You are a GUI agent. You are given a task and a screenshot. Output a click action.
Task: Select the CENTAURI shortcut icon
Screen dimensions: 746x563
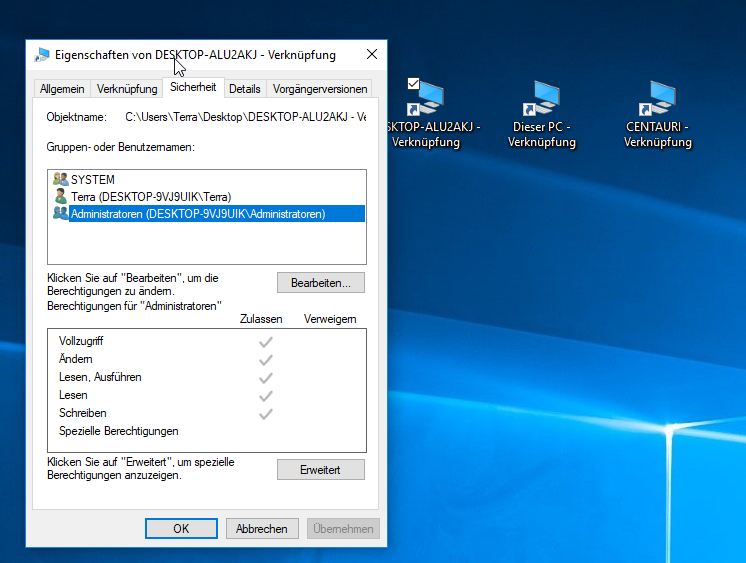tap(658, 99)
